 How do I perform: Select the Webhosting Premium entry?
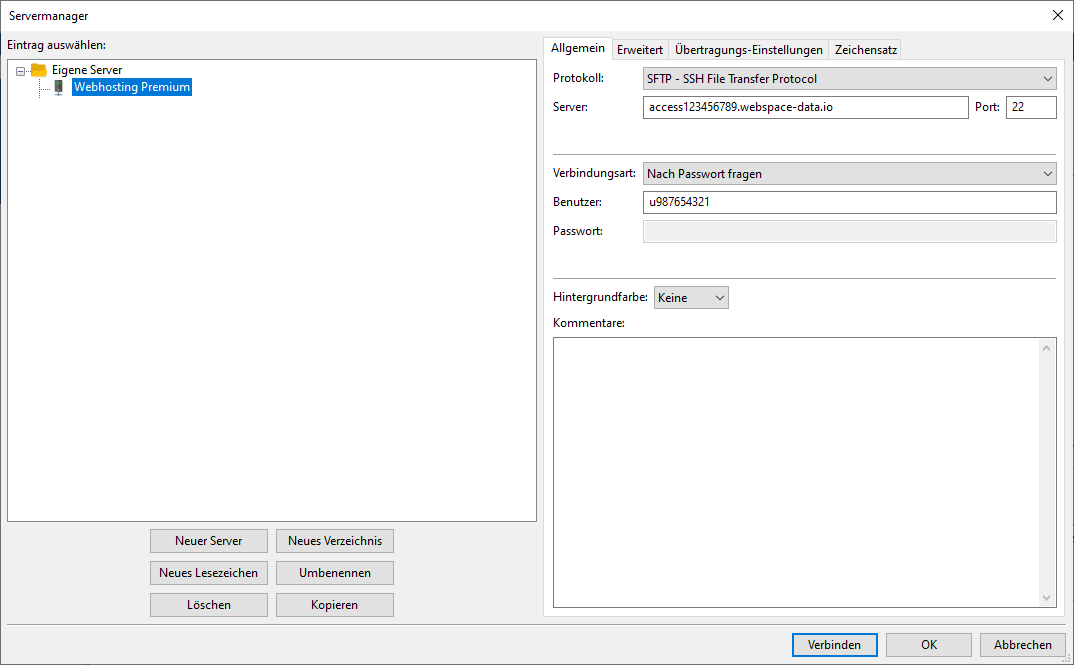(132, 87)
